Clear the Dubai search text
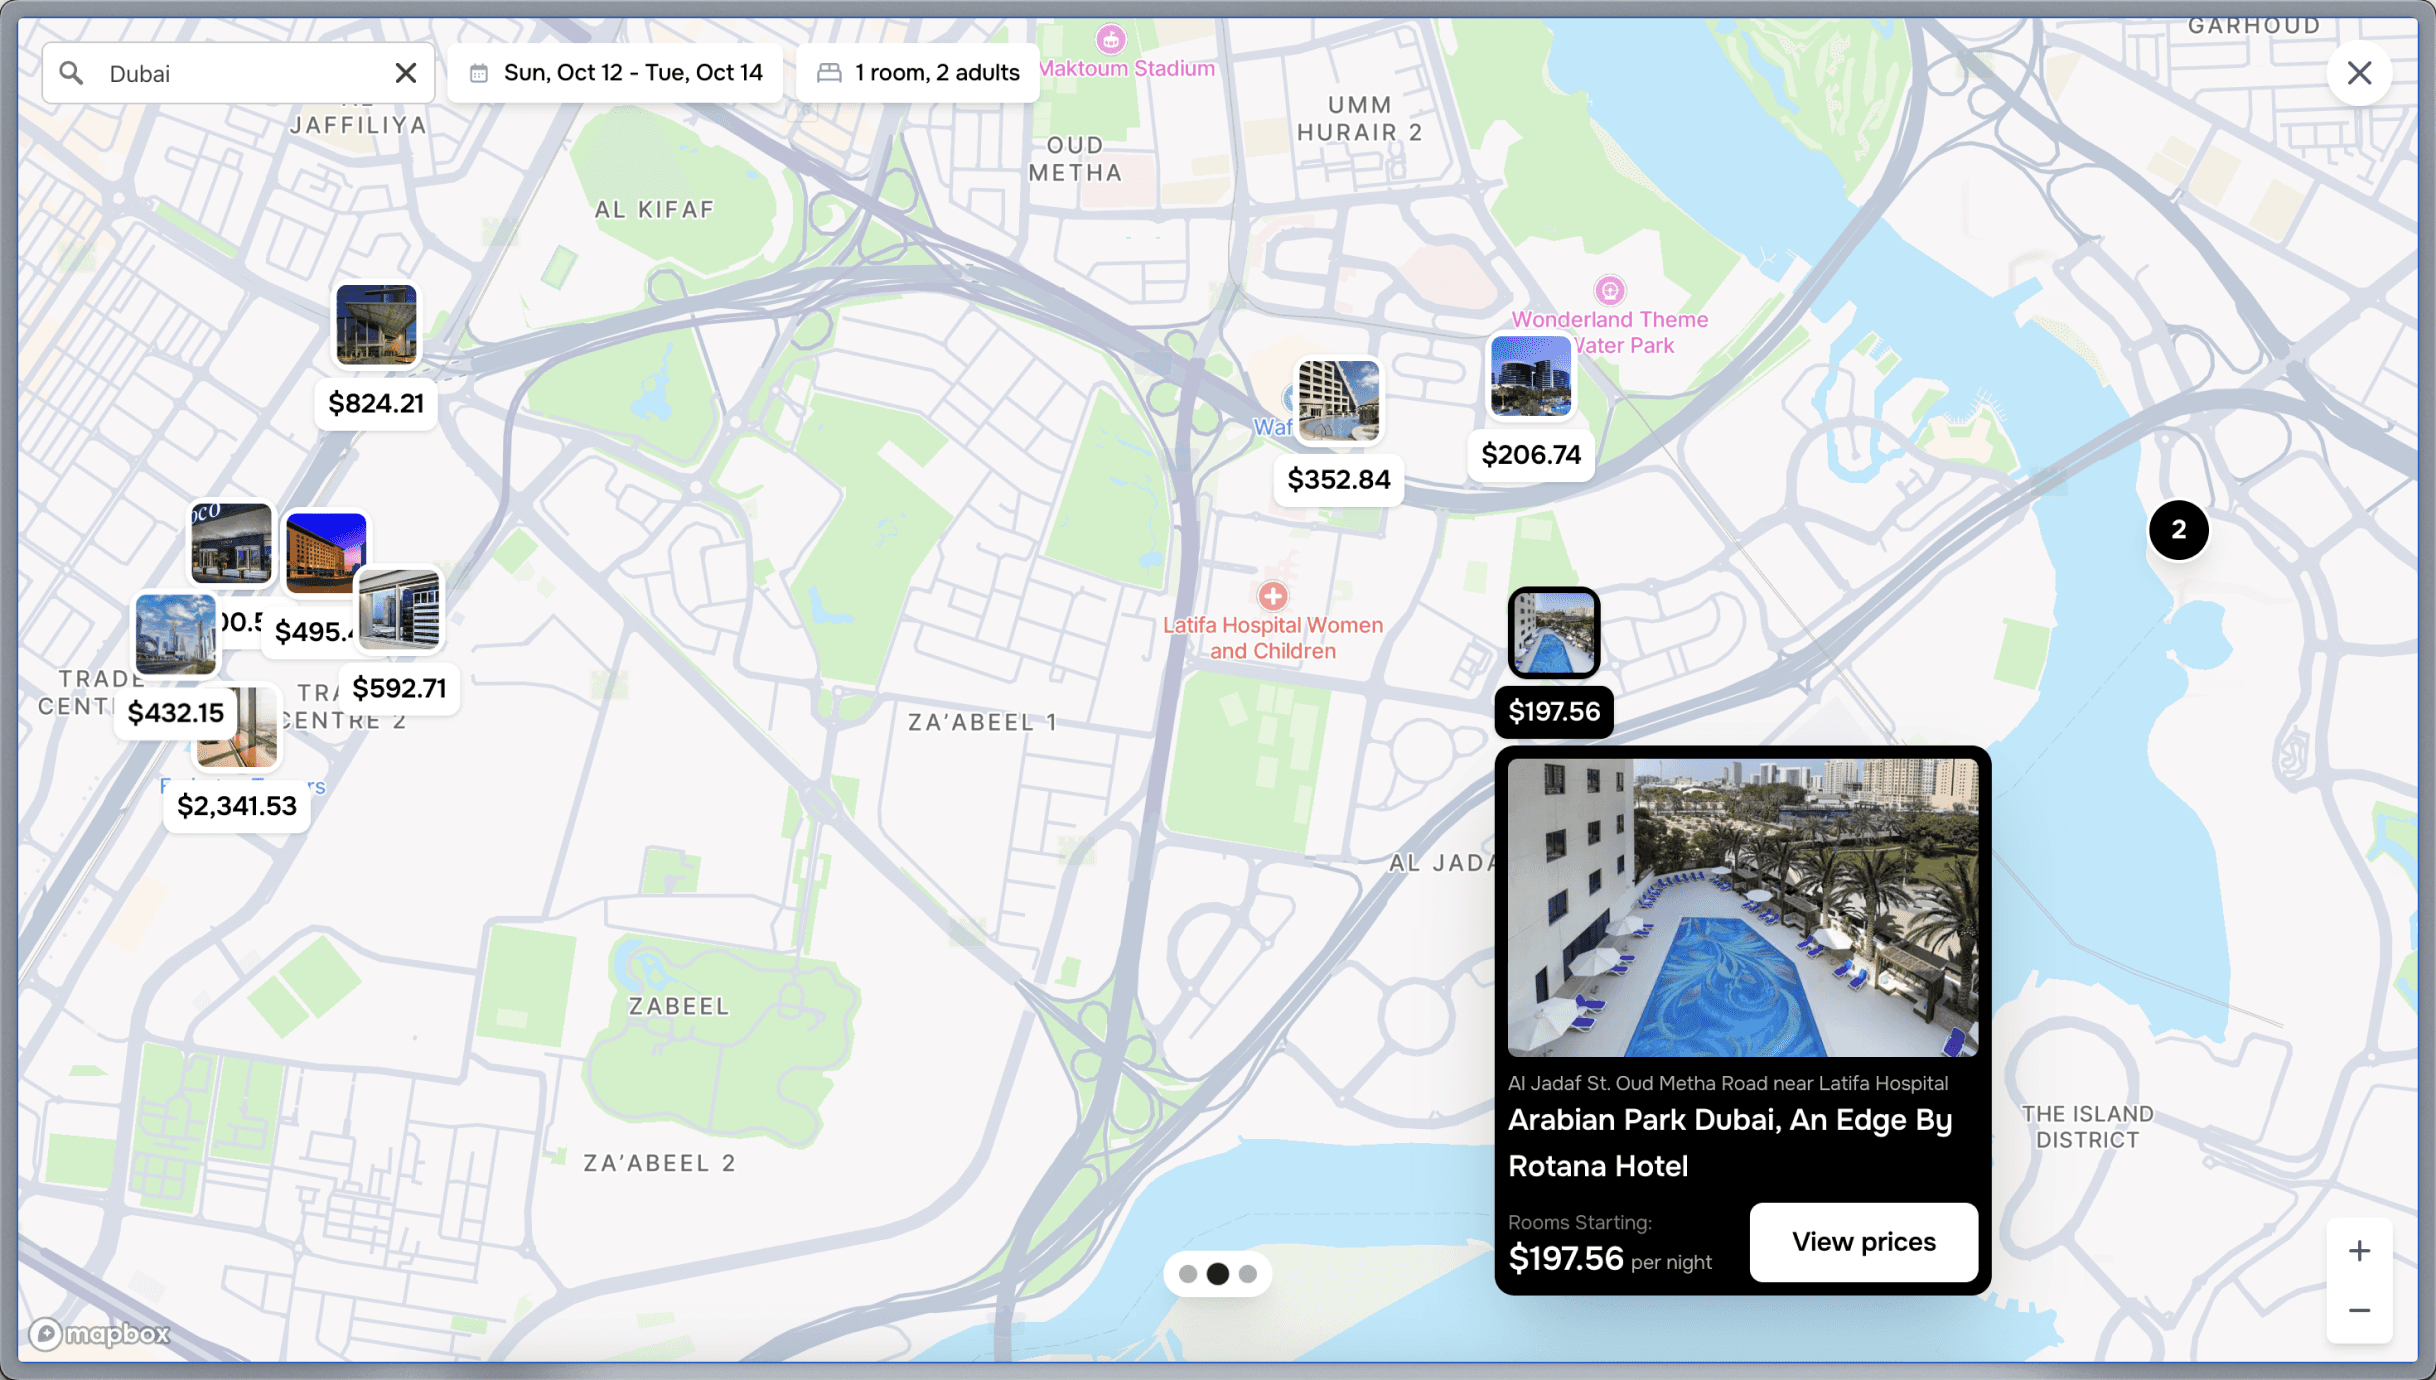This screenshot has width=2436, height=1380. [x=405, y=73]
